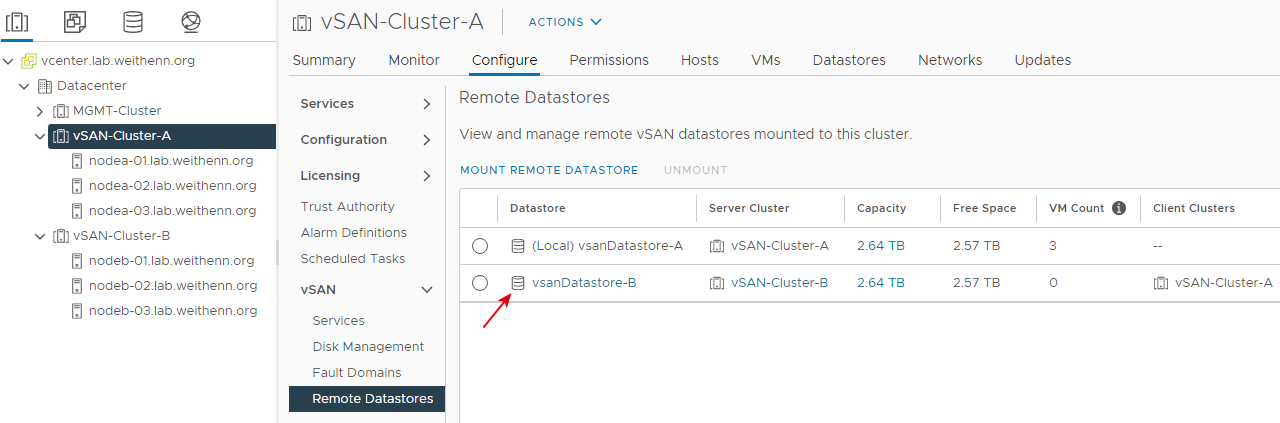Collapse the vSAN-Cluster-B tree node
Image resolution: width=1280 pixels, height=423 pixels.
[x=40, y=237]
